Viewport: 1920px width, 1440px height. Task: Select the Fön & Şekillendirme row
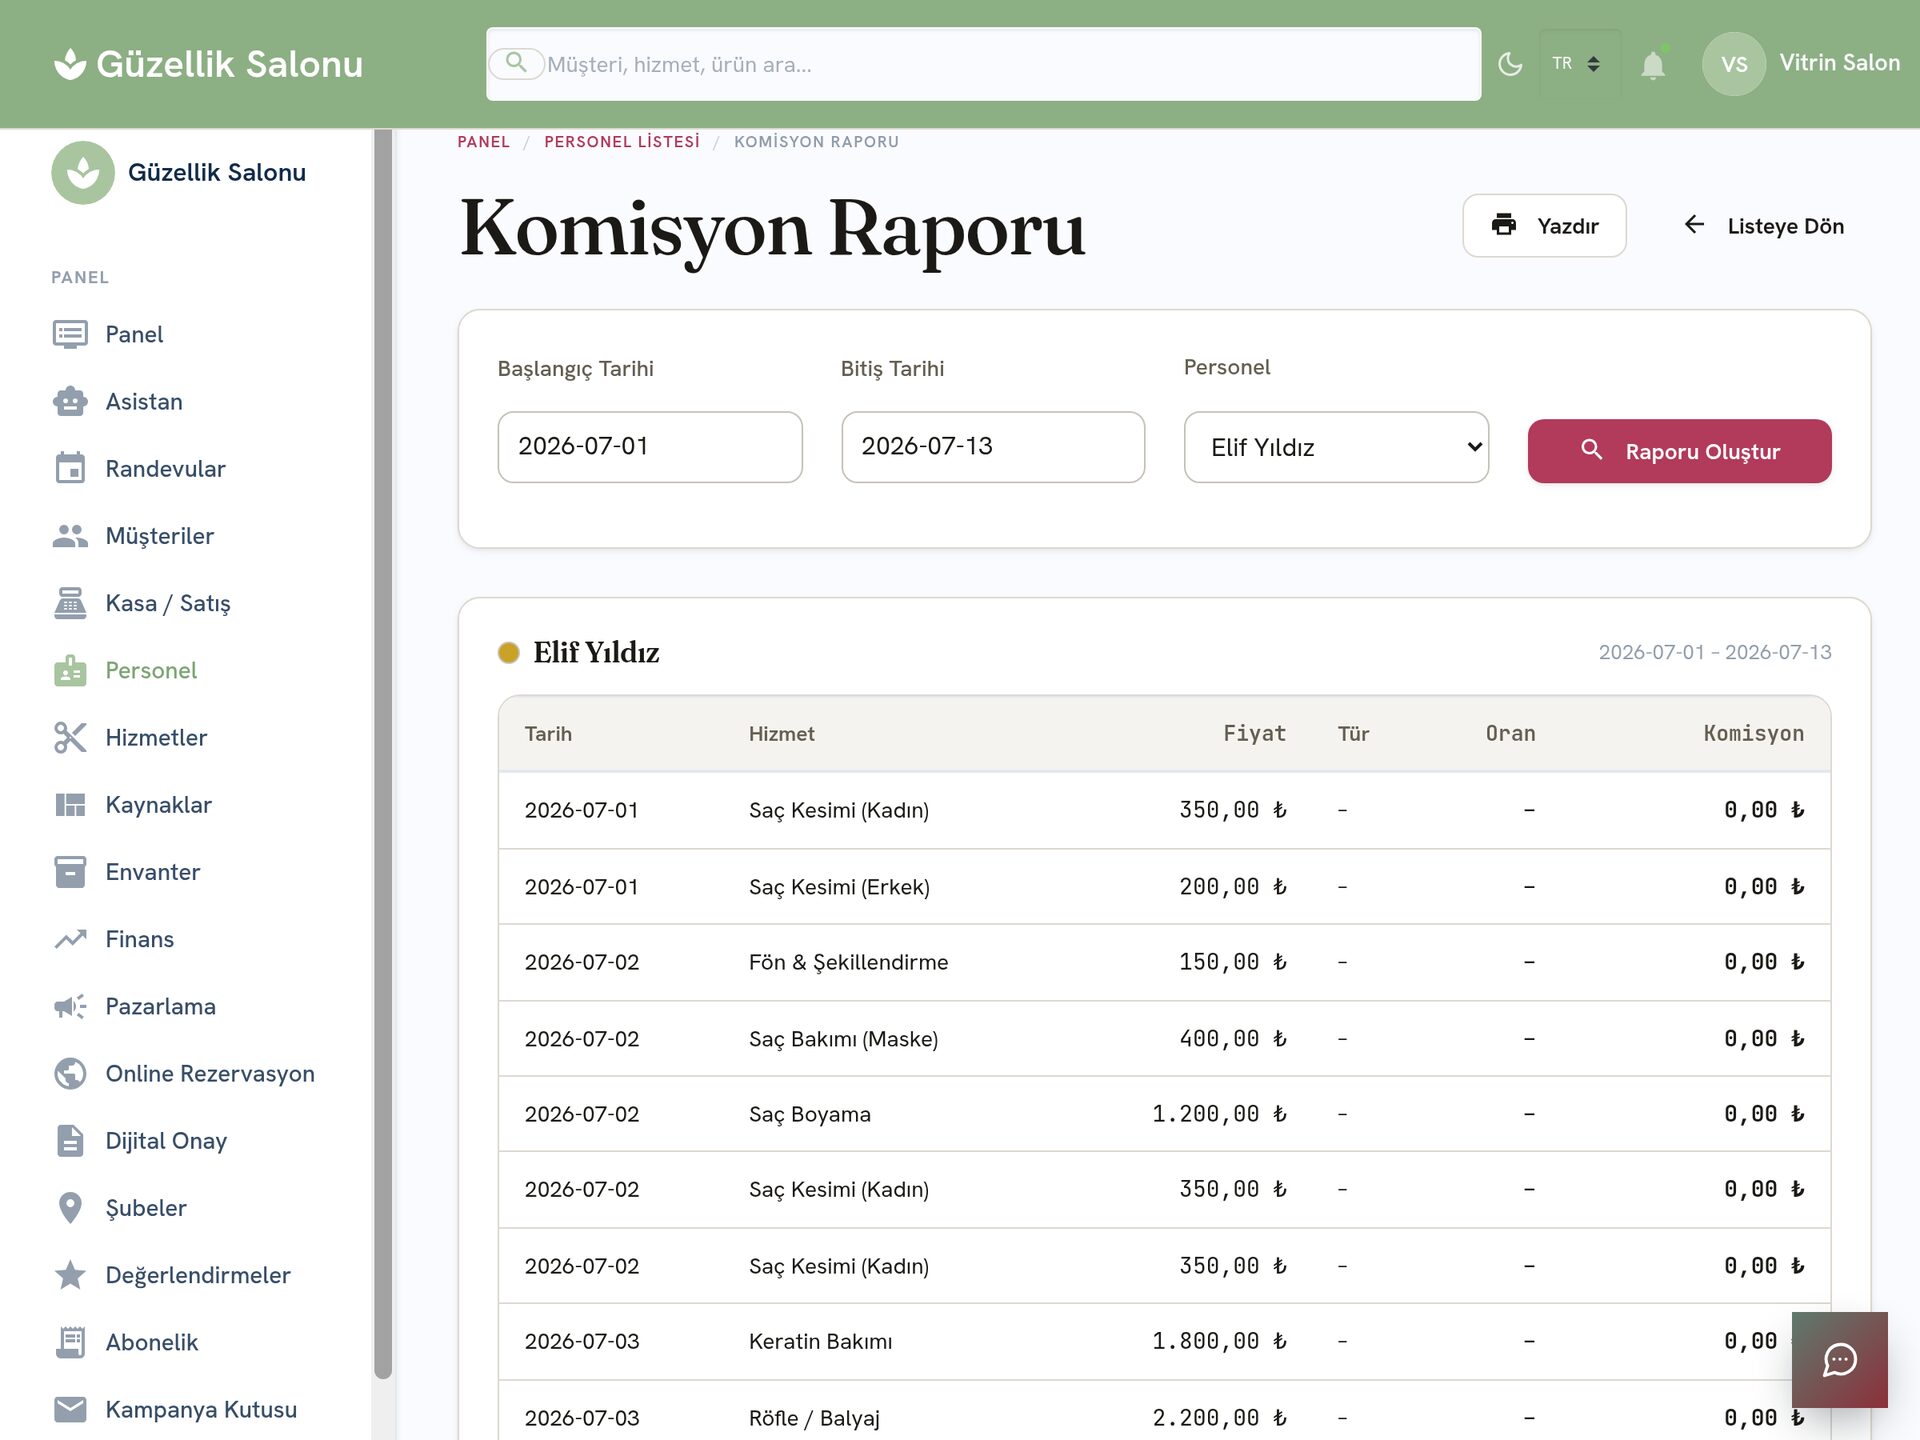click(1164, 962)
